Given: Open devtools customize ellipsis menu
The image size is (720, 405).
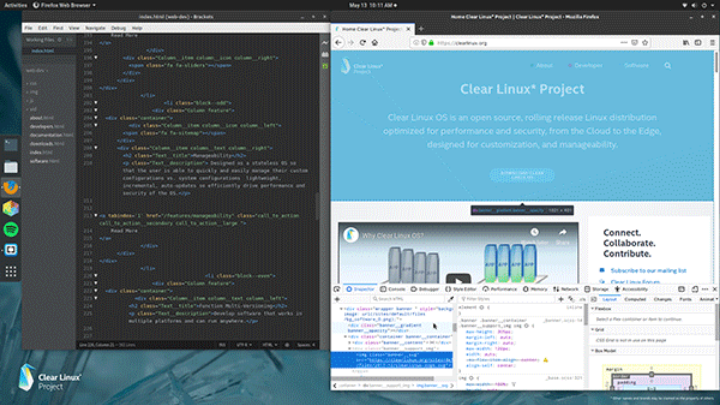Looking at the screenshot, I should tap(705, 289).
